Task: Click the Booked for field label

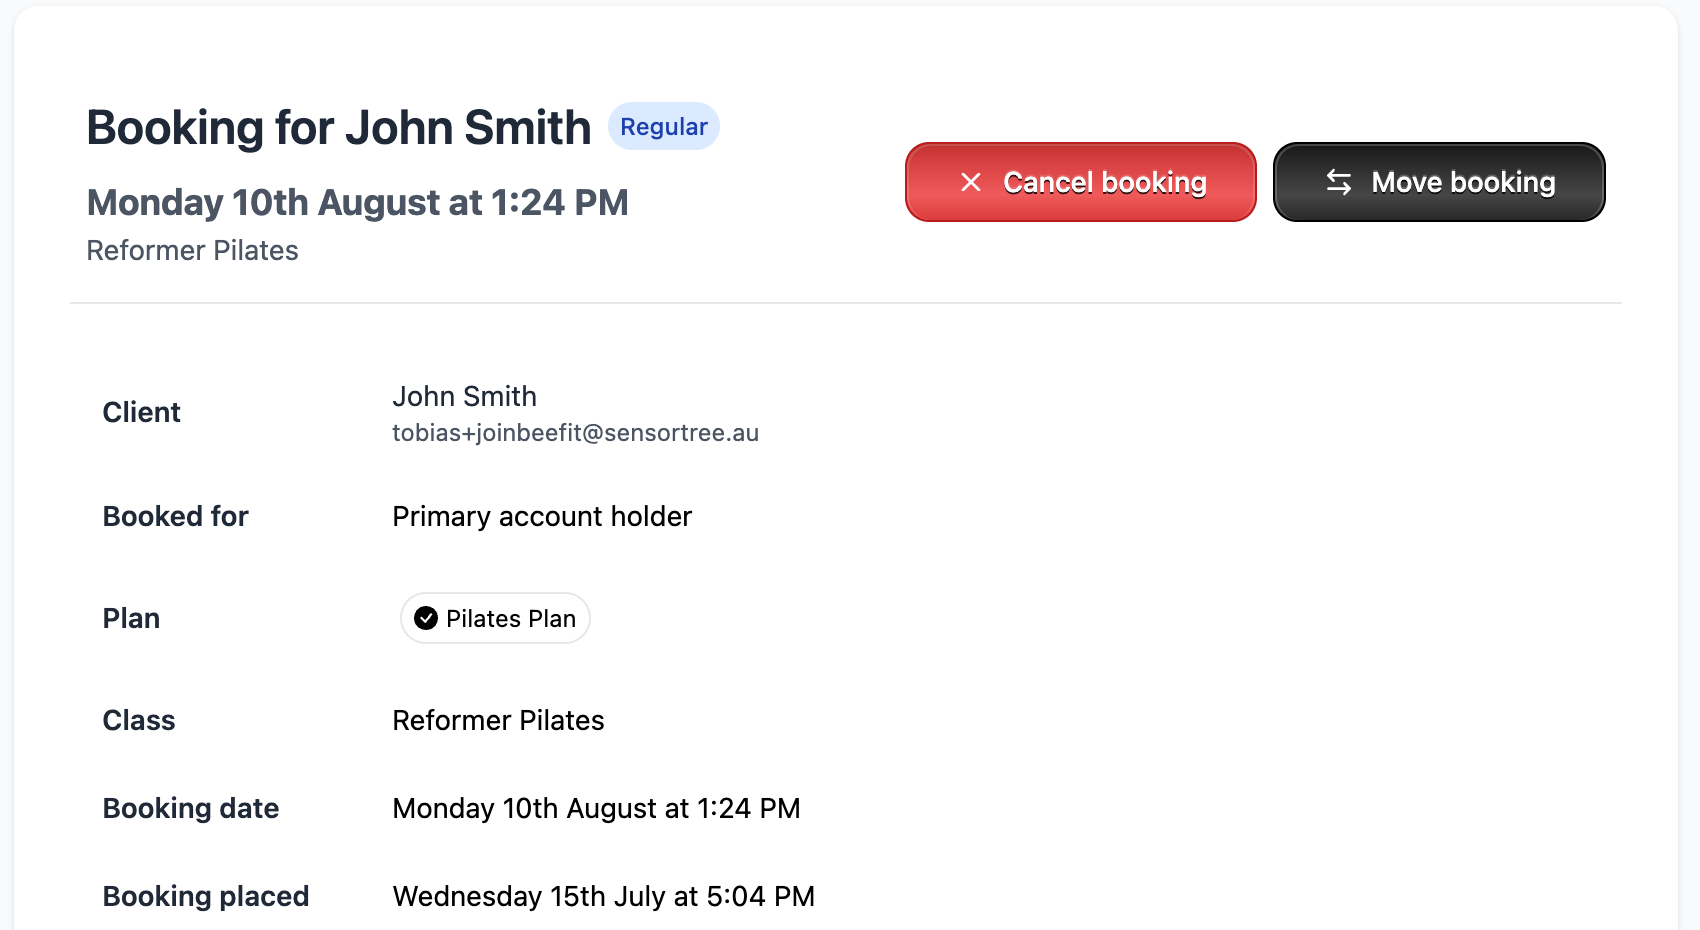Action: (x=176, y=516)
